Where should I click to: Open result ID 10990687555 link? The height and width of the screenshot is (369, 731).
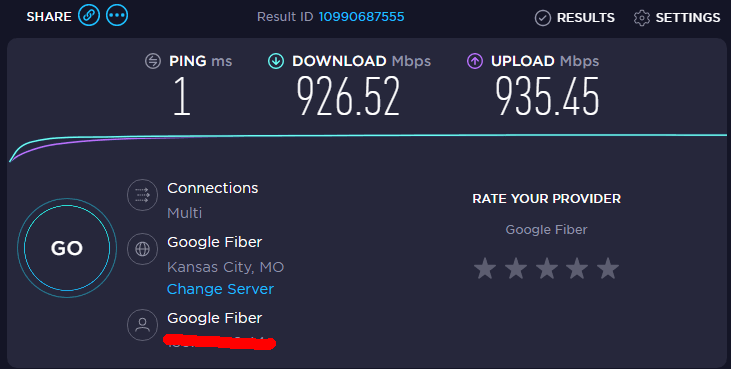(361, 17)
